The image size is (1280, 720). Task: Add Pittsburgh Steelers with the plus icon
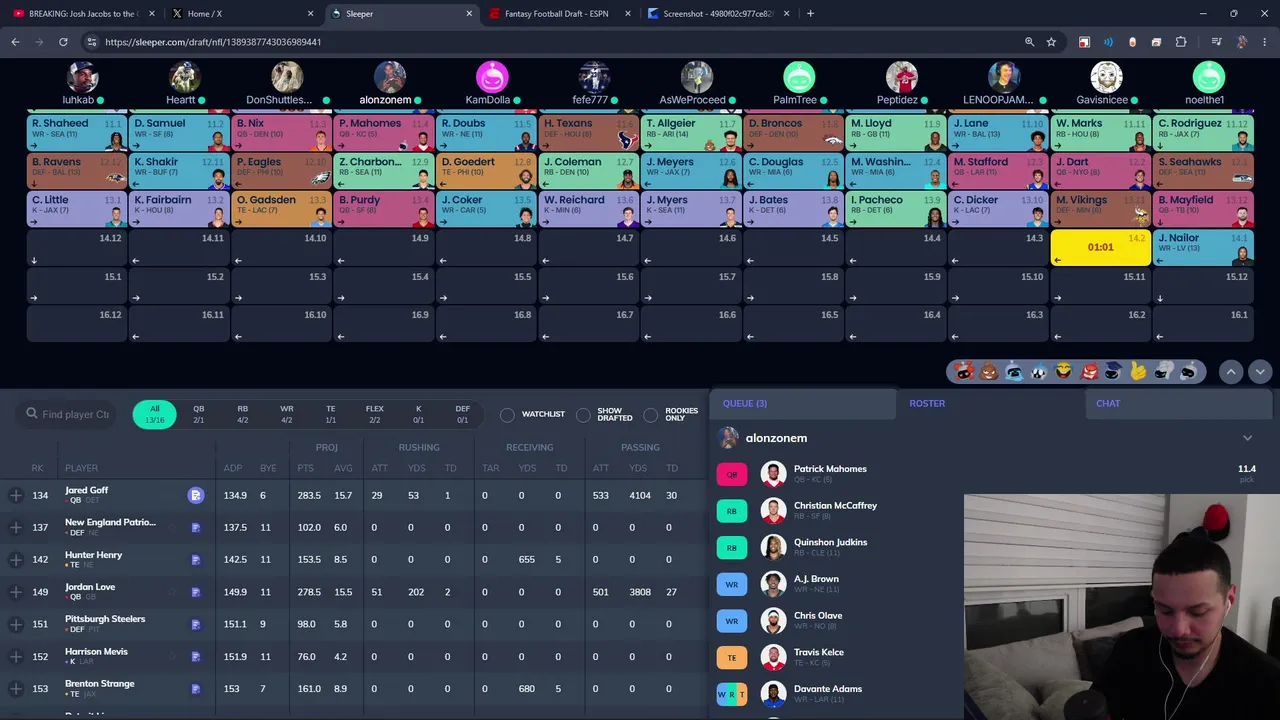coord(16,624)
